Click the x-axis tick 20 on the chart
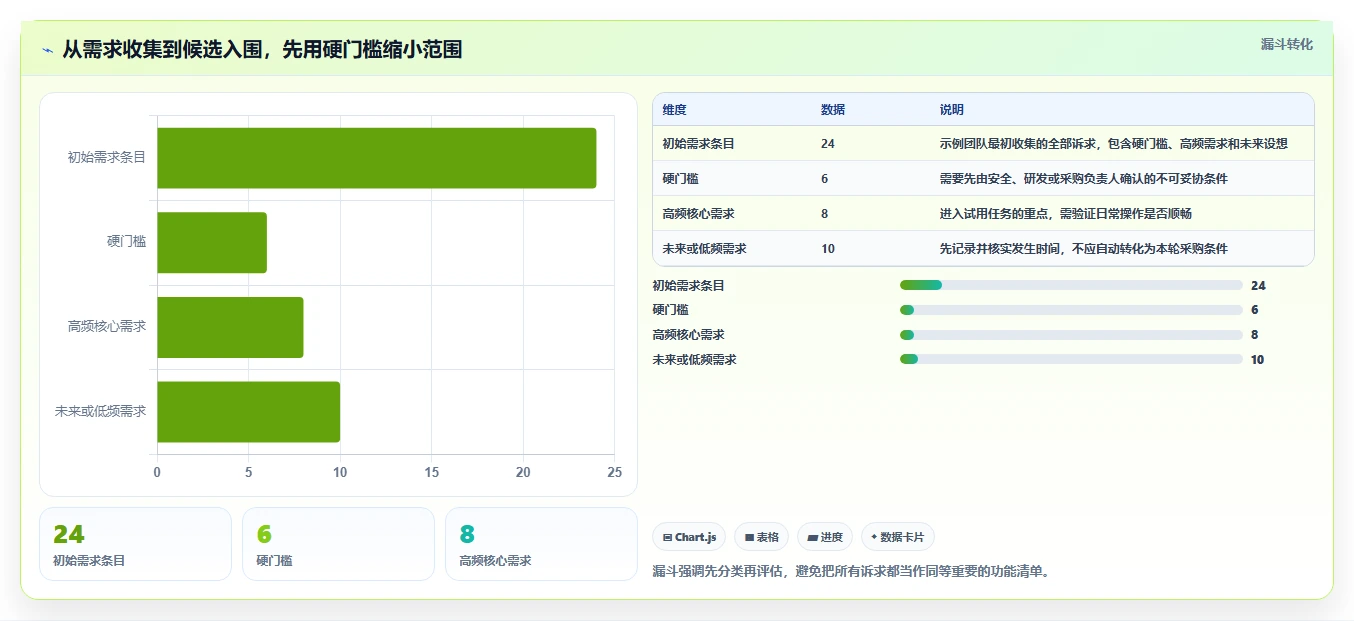 (523, 472)
